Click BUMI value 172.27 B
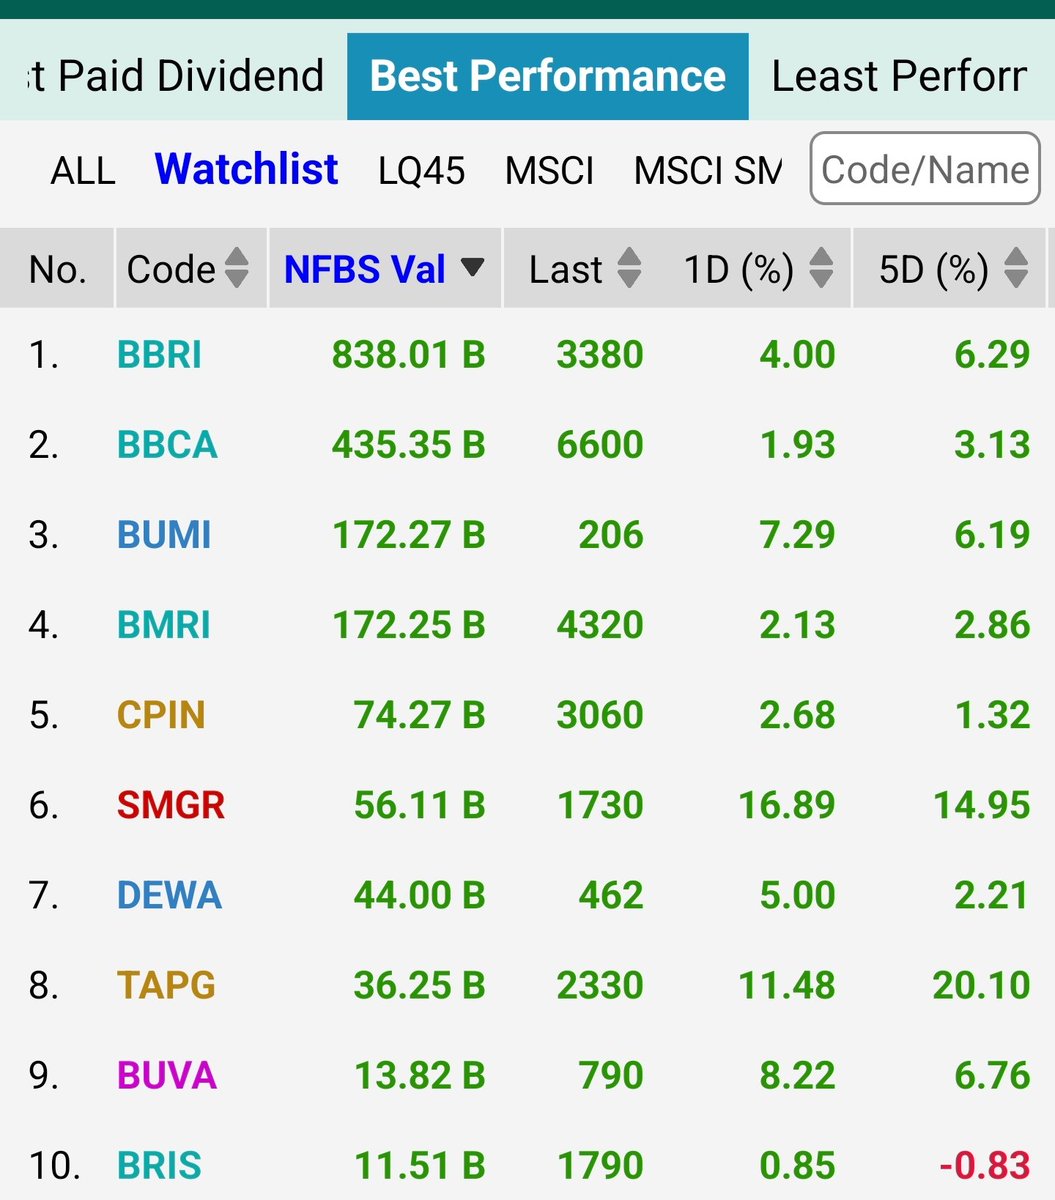The height and width of the screenshot is (1200, 1055). point(409,535)
